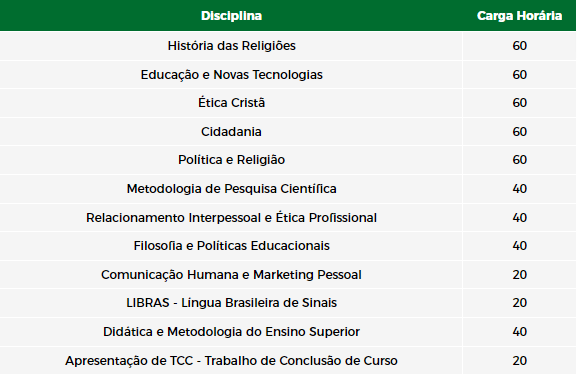Viewport: 577px width, 376px height.
Task: Click Didática e Metodologia do Ensino Superior
Action: [231, 332]
